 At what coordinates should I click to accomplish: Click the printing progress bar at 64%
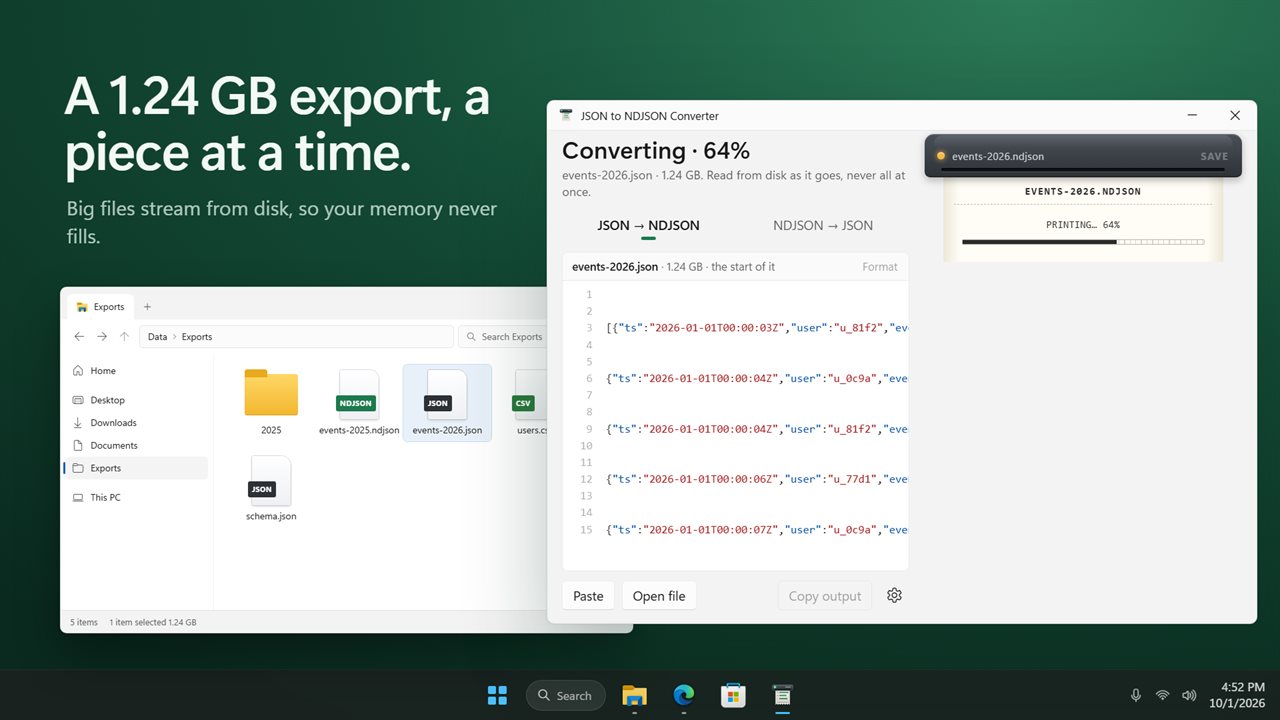click(1083, 241)
